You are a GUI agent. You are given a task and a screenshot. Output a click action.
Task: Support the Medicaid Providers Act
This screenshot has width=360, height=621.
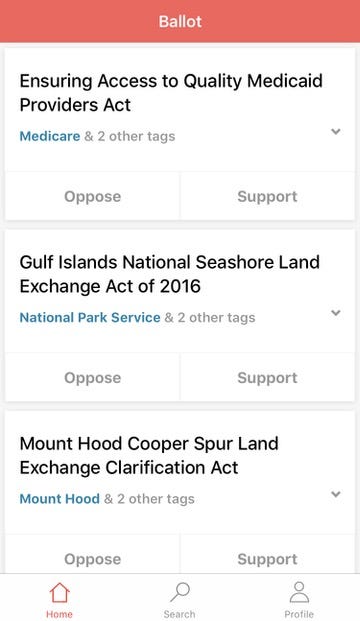click(267, 196)
